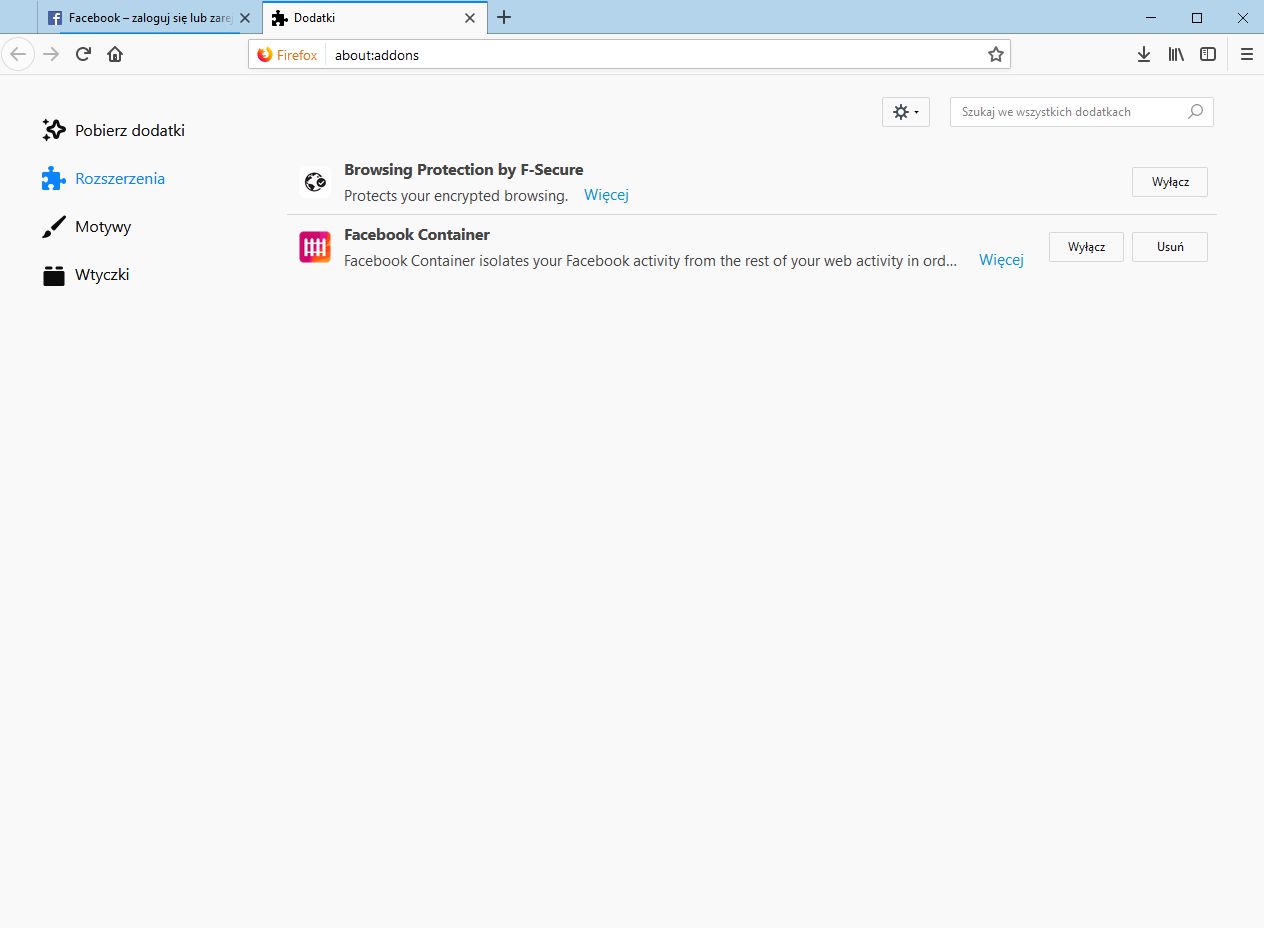Viewport: 1264px width, 928px height.
Task: Switch to the Facebook login tab
Action: pos(149,18)
